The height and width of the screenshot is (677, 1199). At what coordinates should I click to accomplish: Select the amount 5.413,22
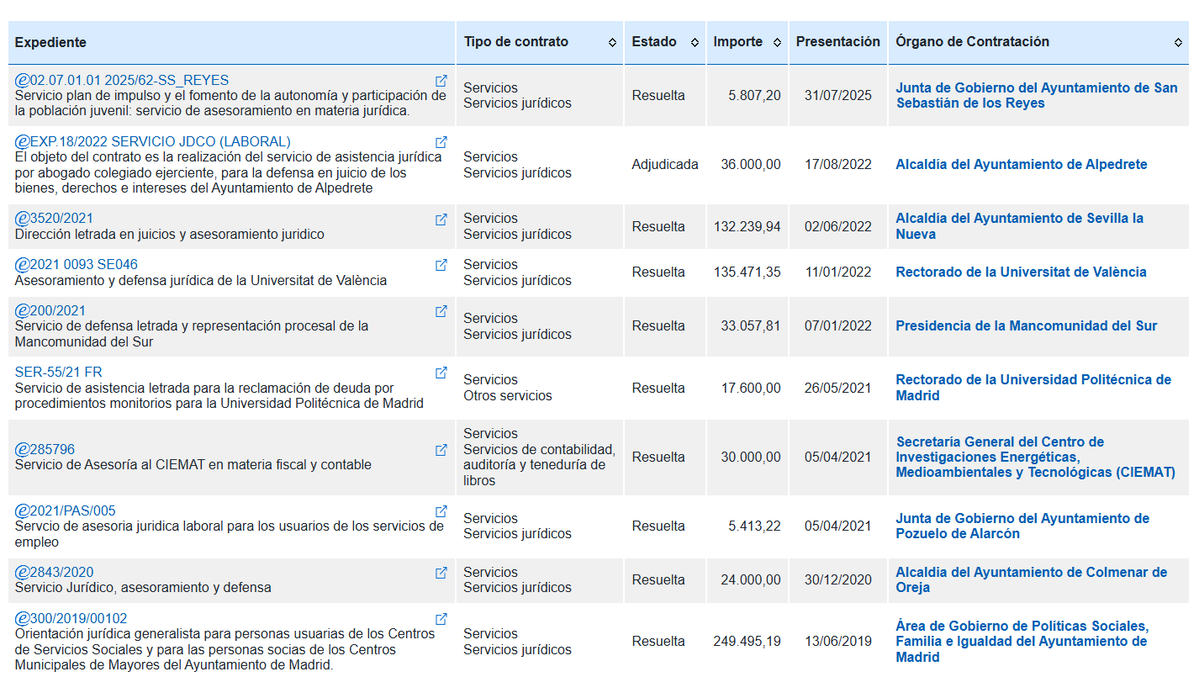(x=754, y=526)
